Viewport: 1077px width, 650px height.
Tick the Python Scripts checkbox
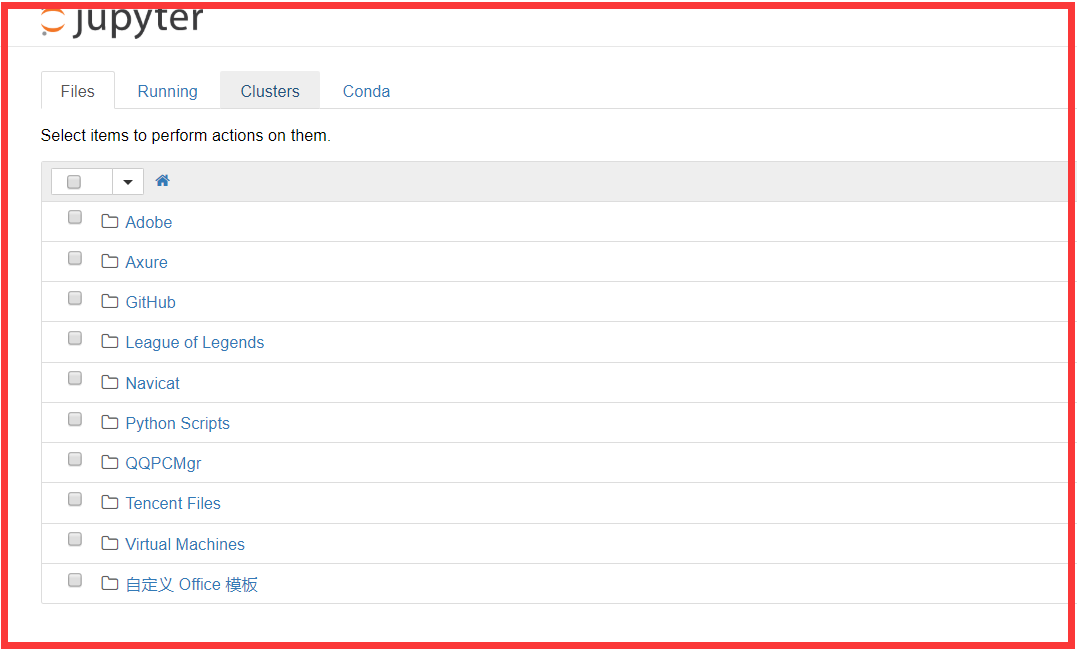click(x=75, y=419)
